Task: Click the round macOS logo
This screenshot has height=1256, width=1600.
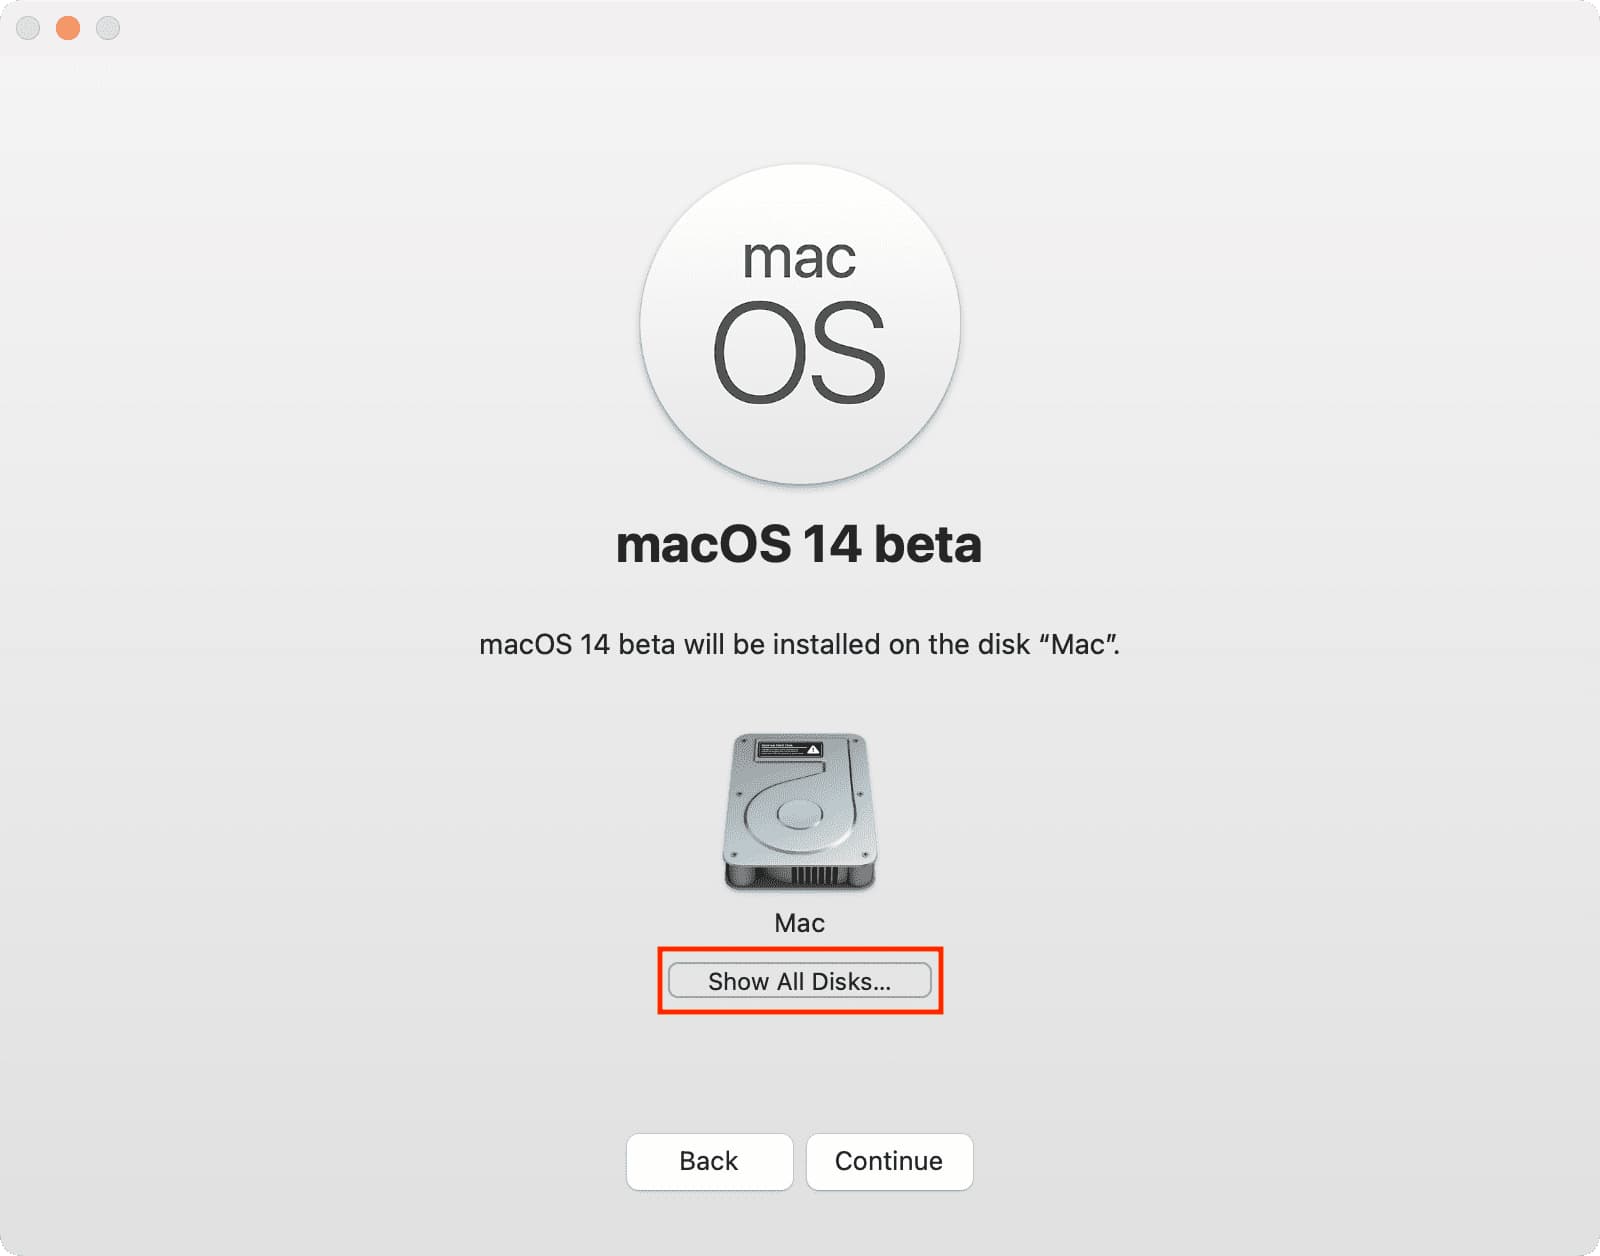Action: point(800,324)
